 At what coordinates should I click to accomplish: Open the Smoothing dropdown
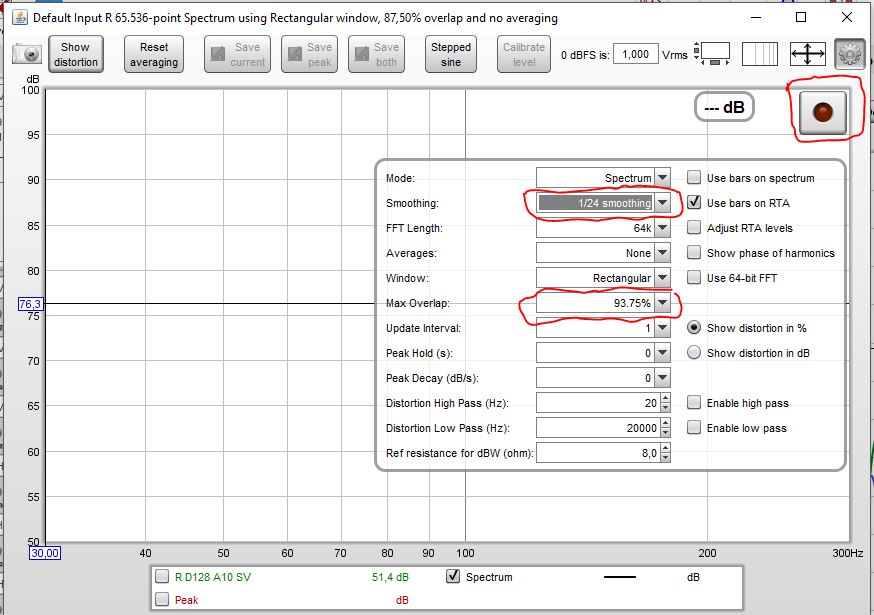pos(661,203)
